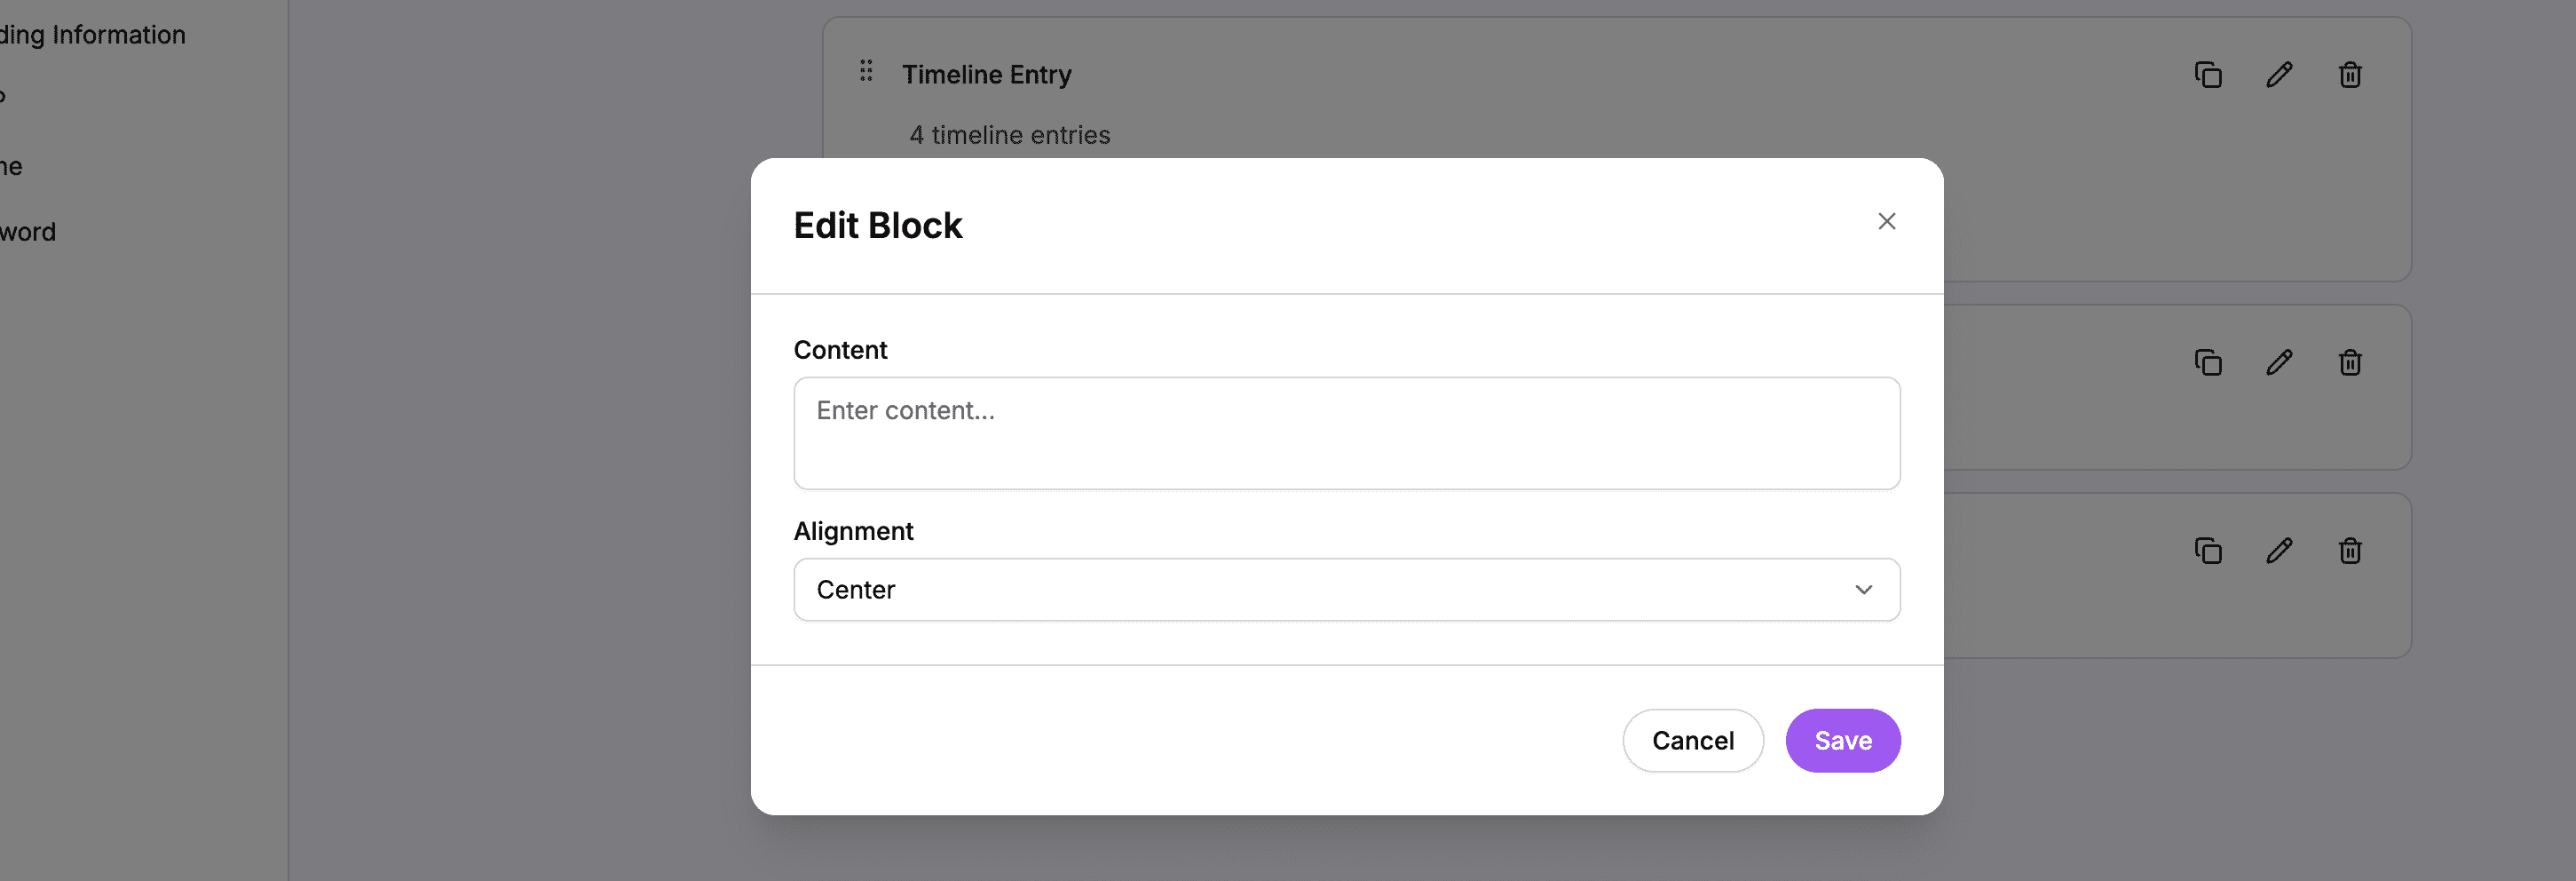Click the chevron inside the Alignment selector
Screen dimensions: 2576x881
[1863, 589]
